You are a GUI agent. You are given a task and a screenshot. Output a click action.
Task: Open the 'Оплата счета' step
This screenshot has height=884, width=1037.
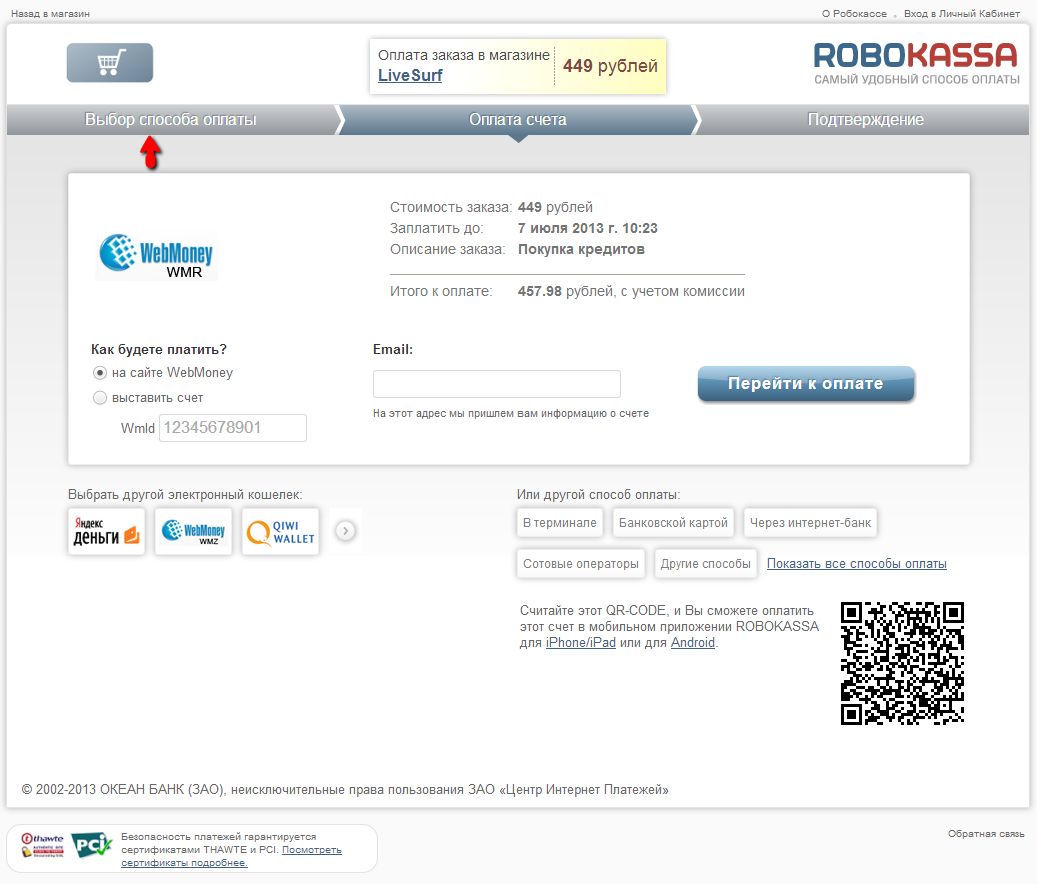[x=518, y=120]
